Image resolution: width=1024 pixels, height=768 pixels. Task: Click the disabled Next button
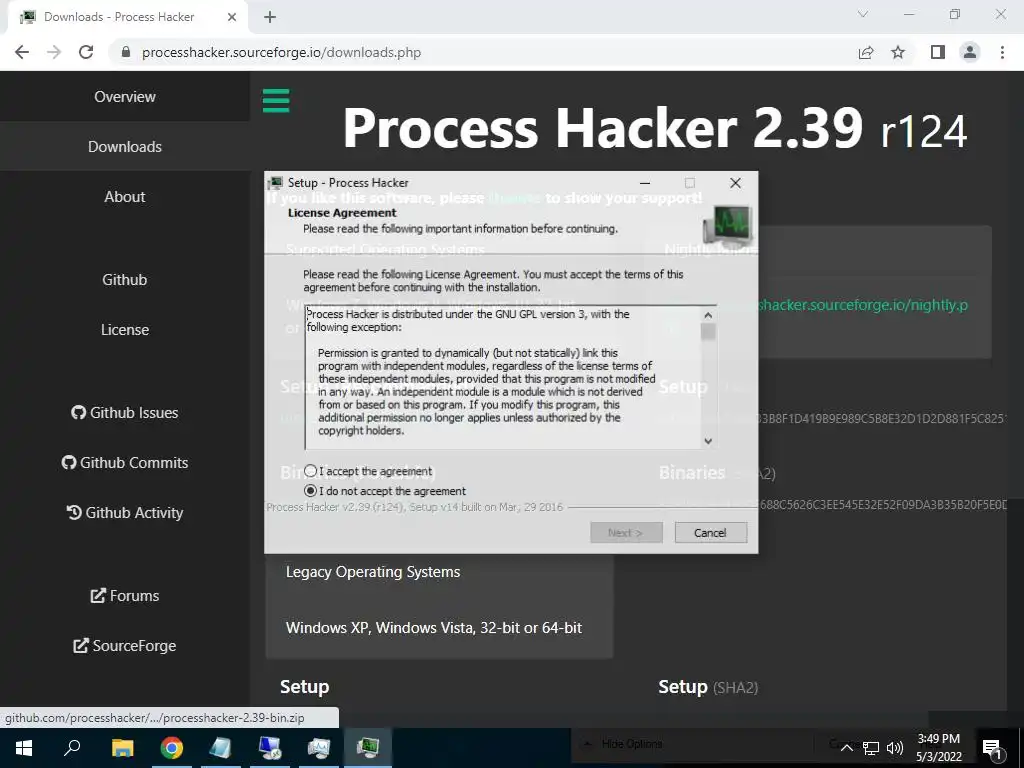[626, 532]
